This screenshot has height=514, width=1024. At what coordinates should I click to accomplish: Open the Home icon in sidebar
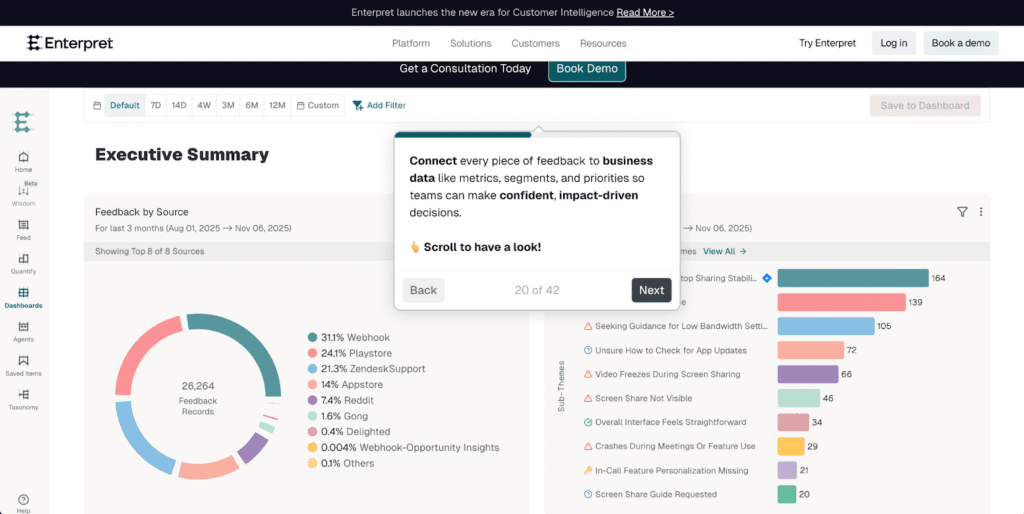[23, 157]
